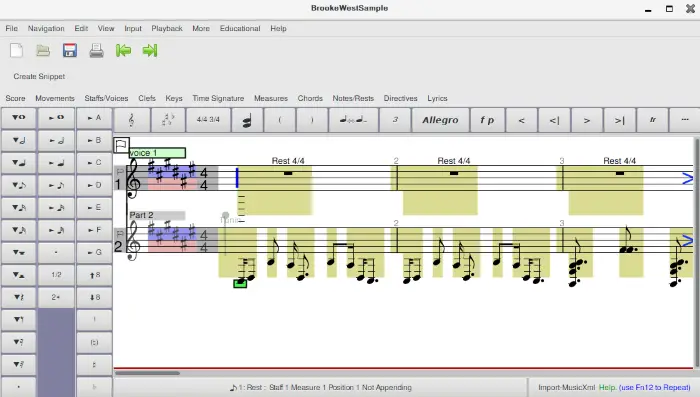The height and width of the screenshot is (397, 700).
Task: Open the Score object menu
Action: coord(15,98)
